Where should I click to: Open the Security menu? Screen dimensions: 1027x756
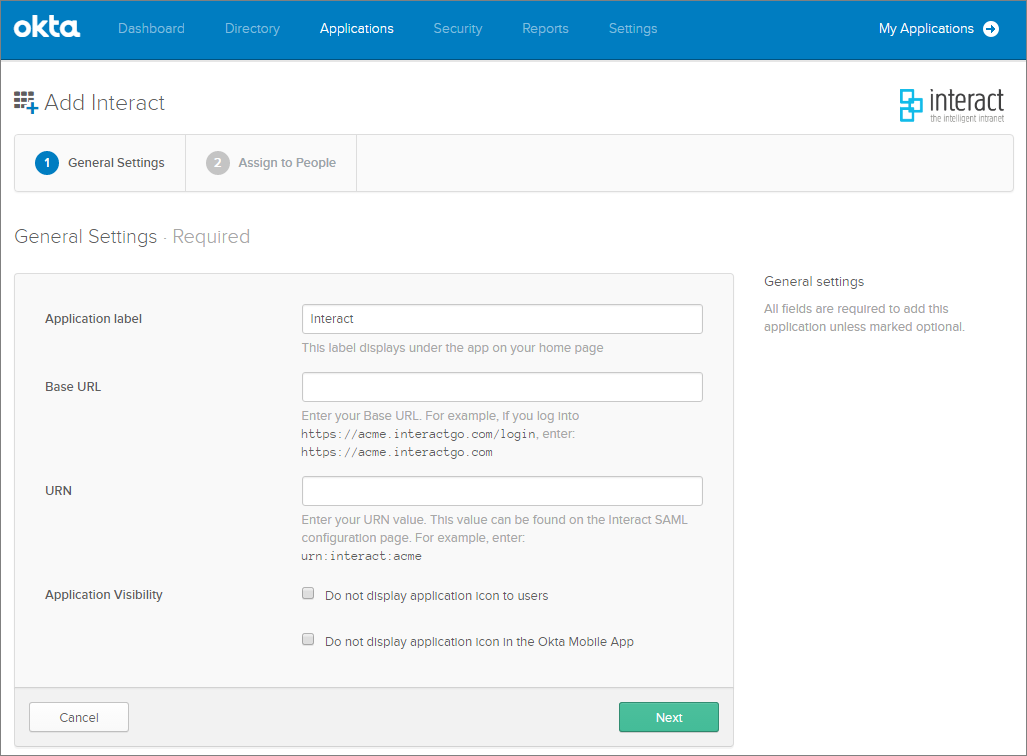(x=458, y=29)
